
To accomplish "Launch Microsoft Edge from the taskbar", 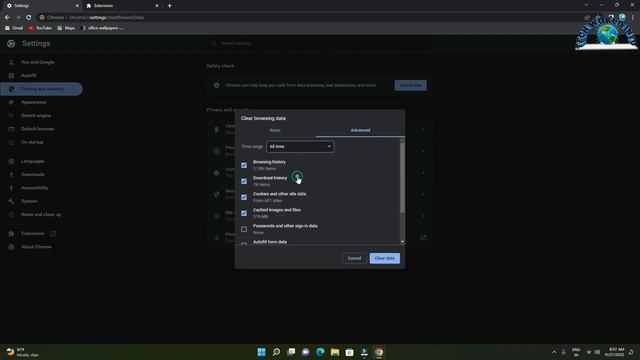I will 320,352.
